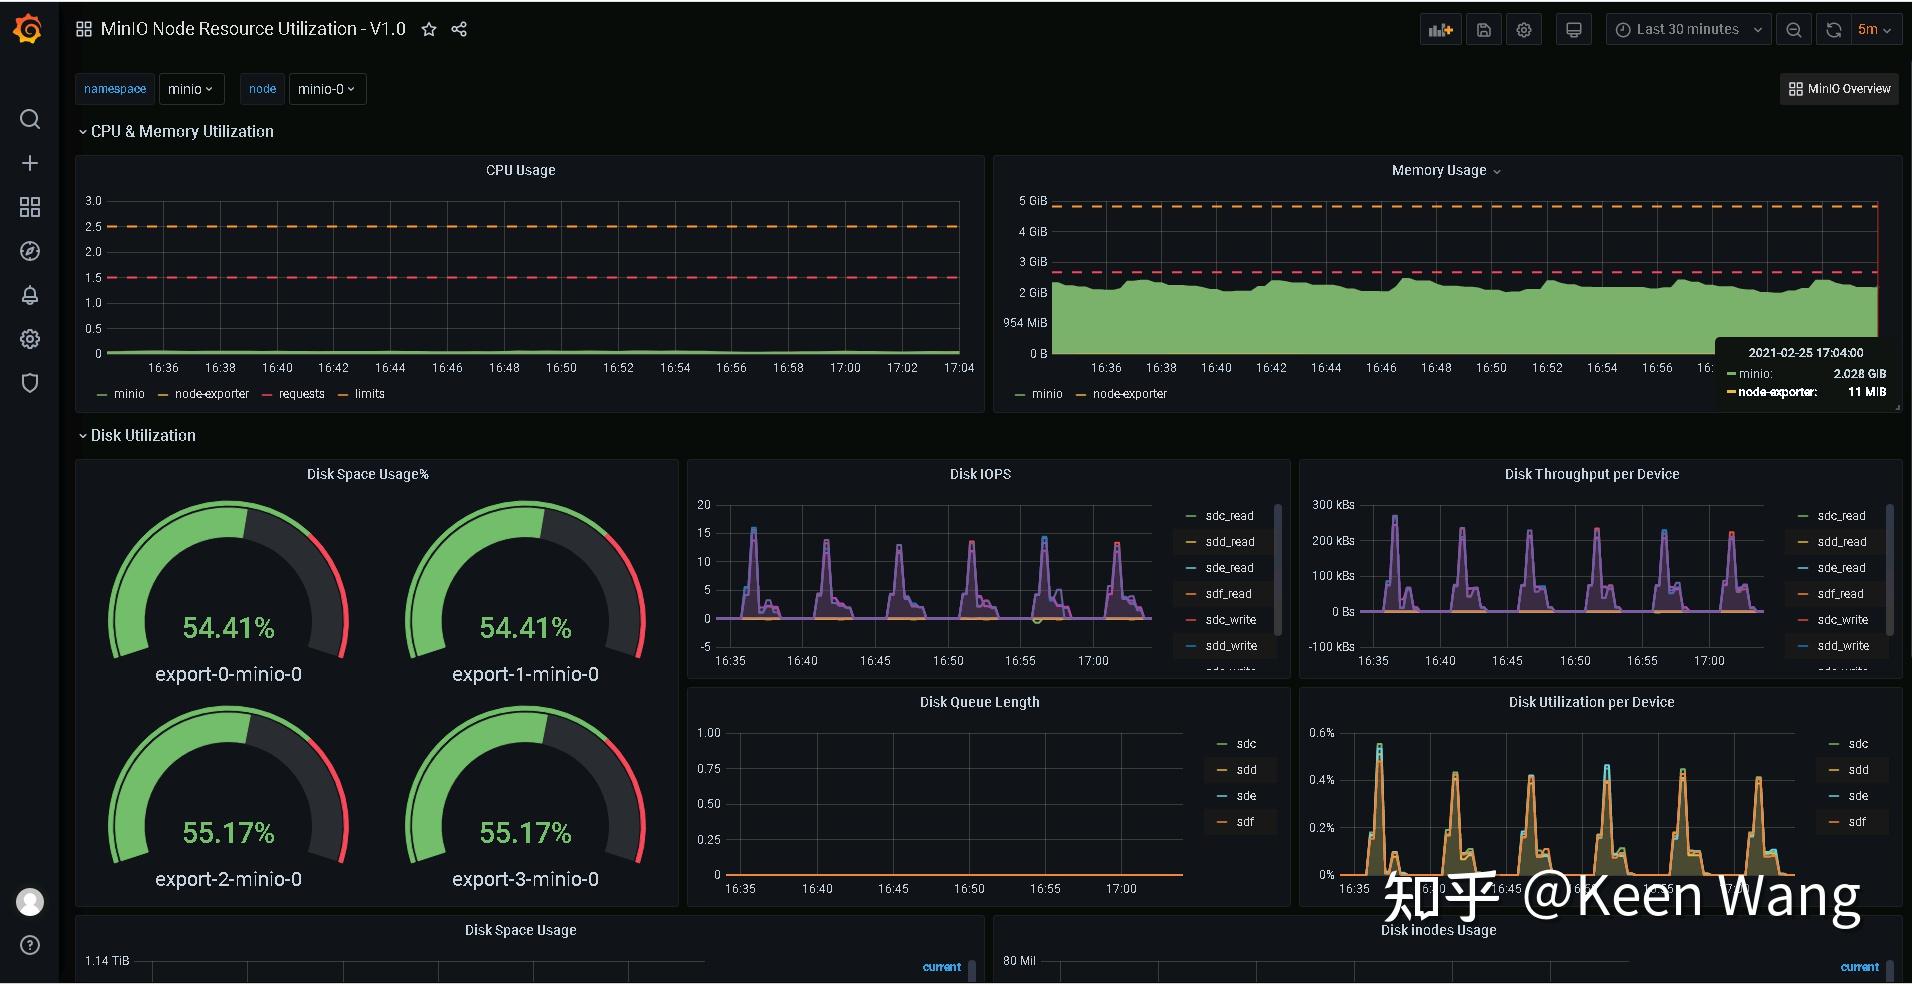Click the dashboard title MinIO Node Resource Utilization
Screen dimensions: 1912x985
(x=253, y=29)
